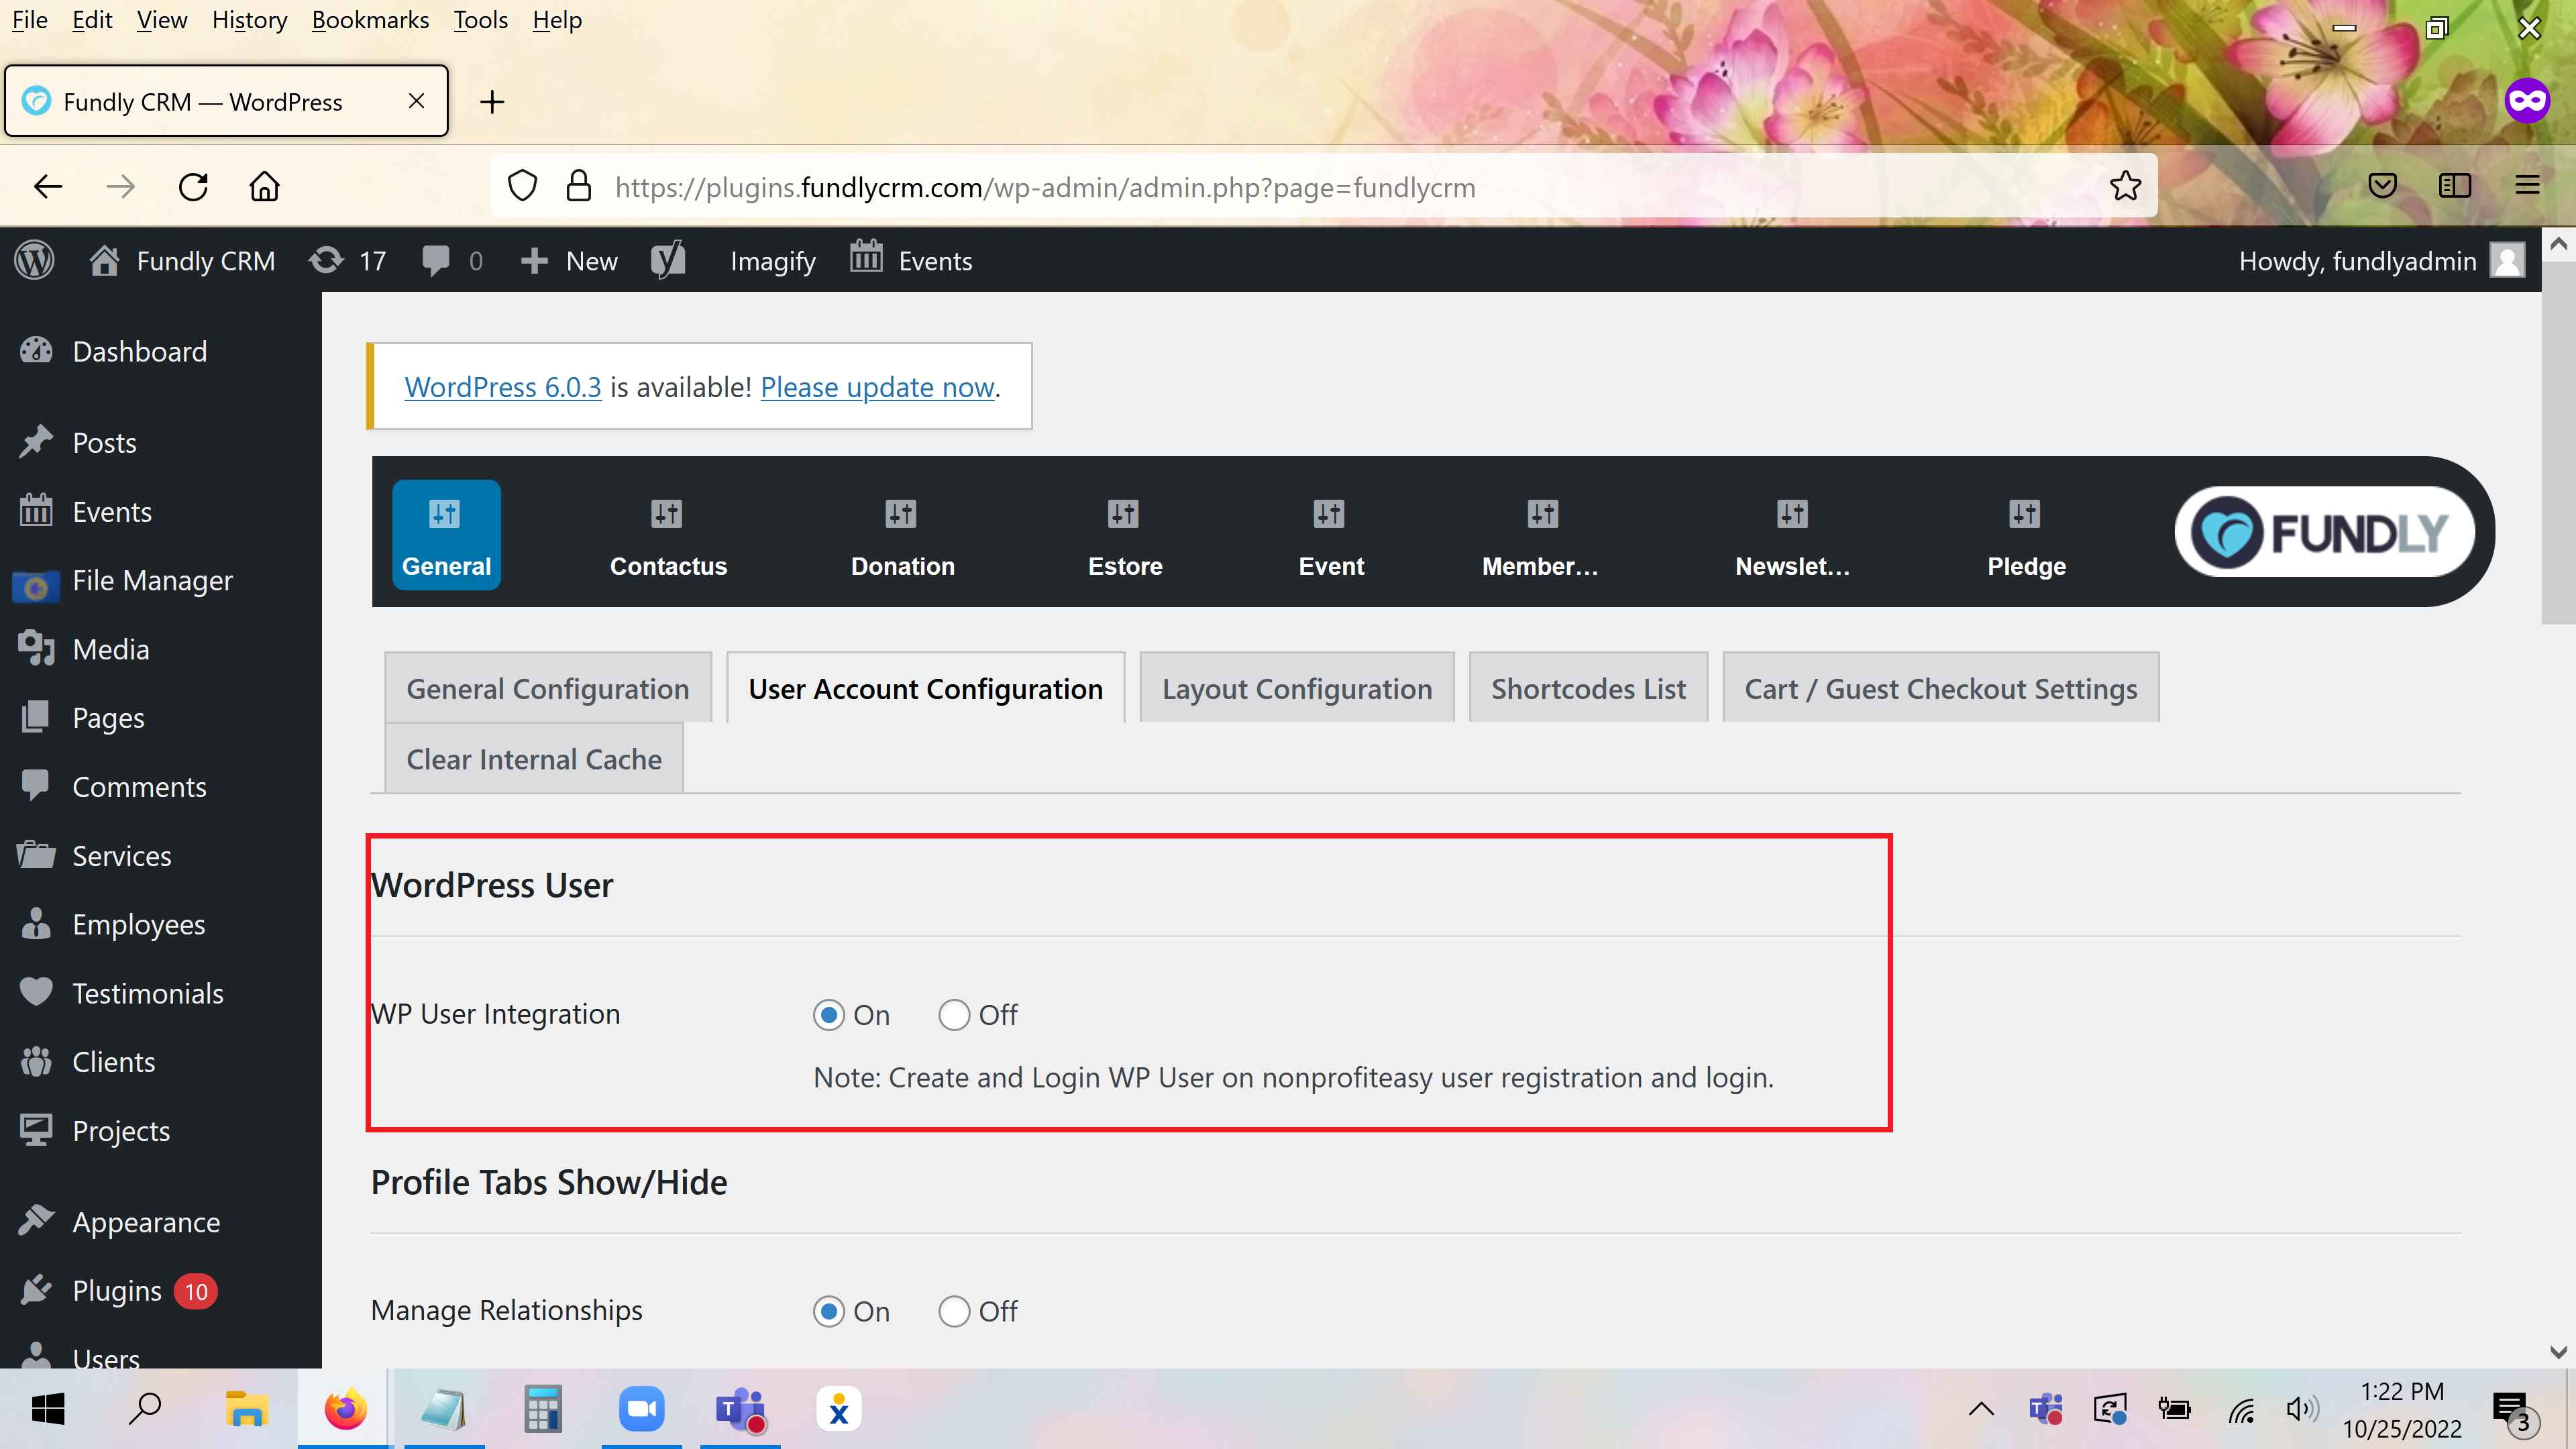The height and width of the screenshot is (1449, 2576).
Task: Open Windows Start menu
Action: [x=48, y=1410]
